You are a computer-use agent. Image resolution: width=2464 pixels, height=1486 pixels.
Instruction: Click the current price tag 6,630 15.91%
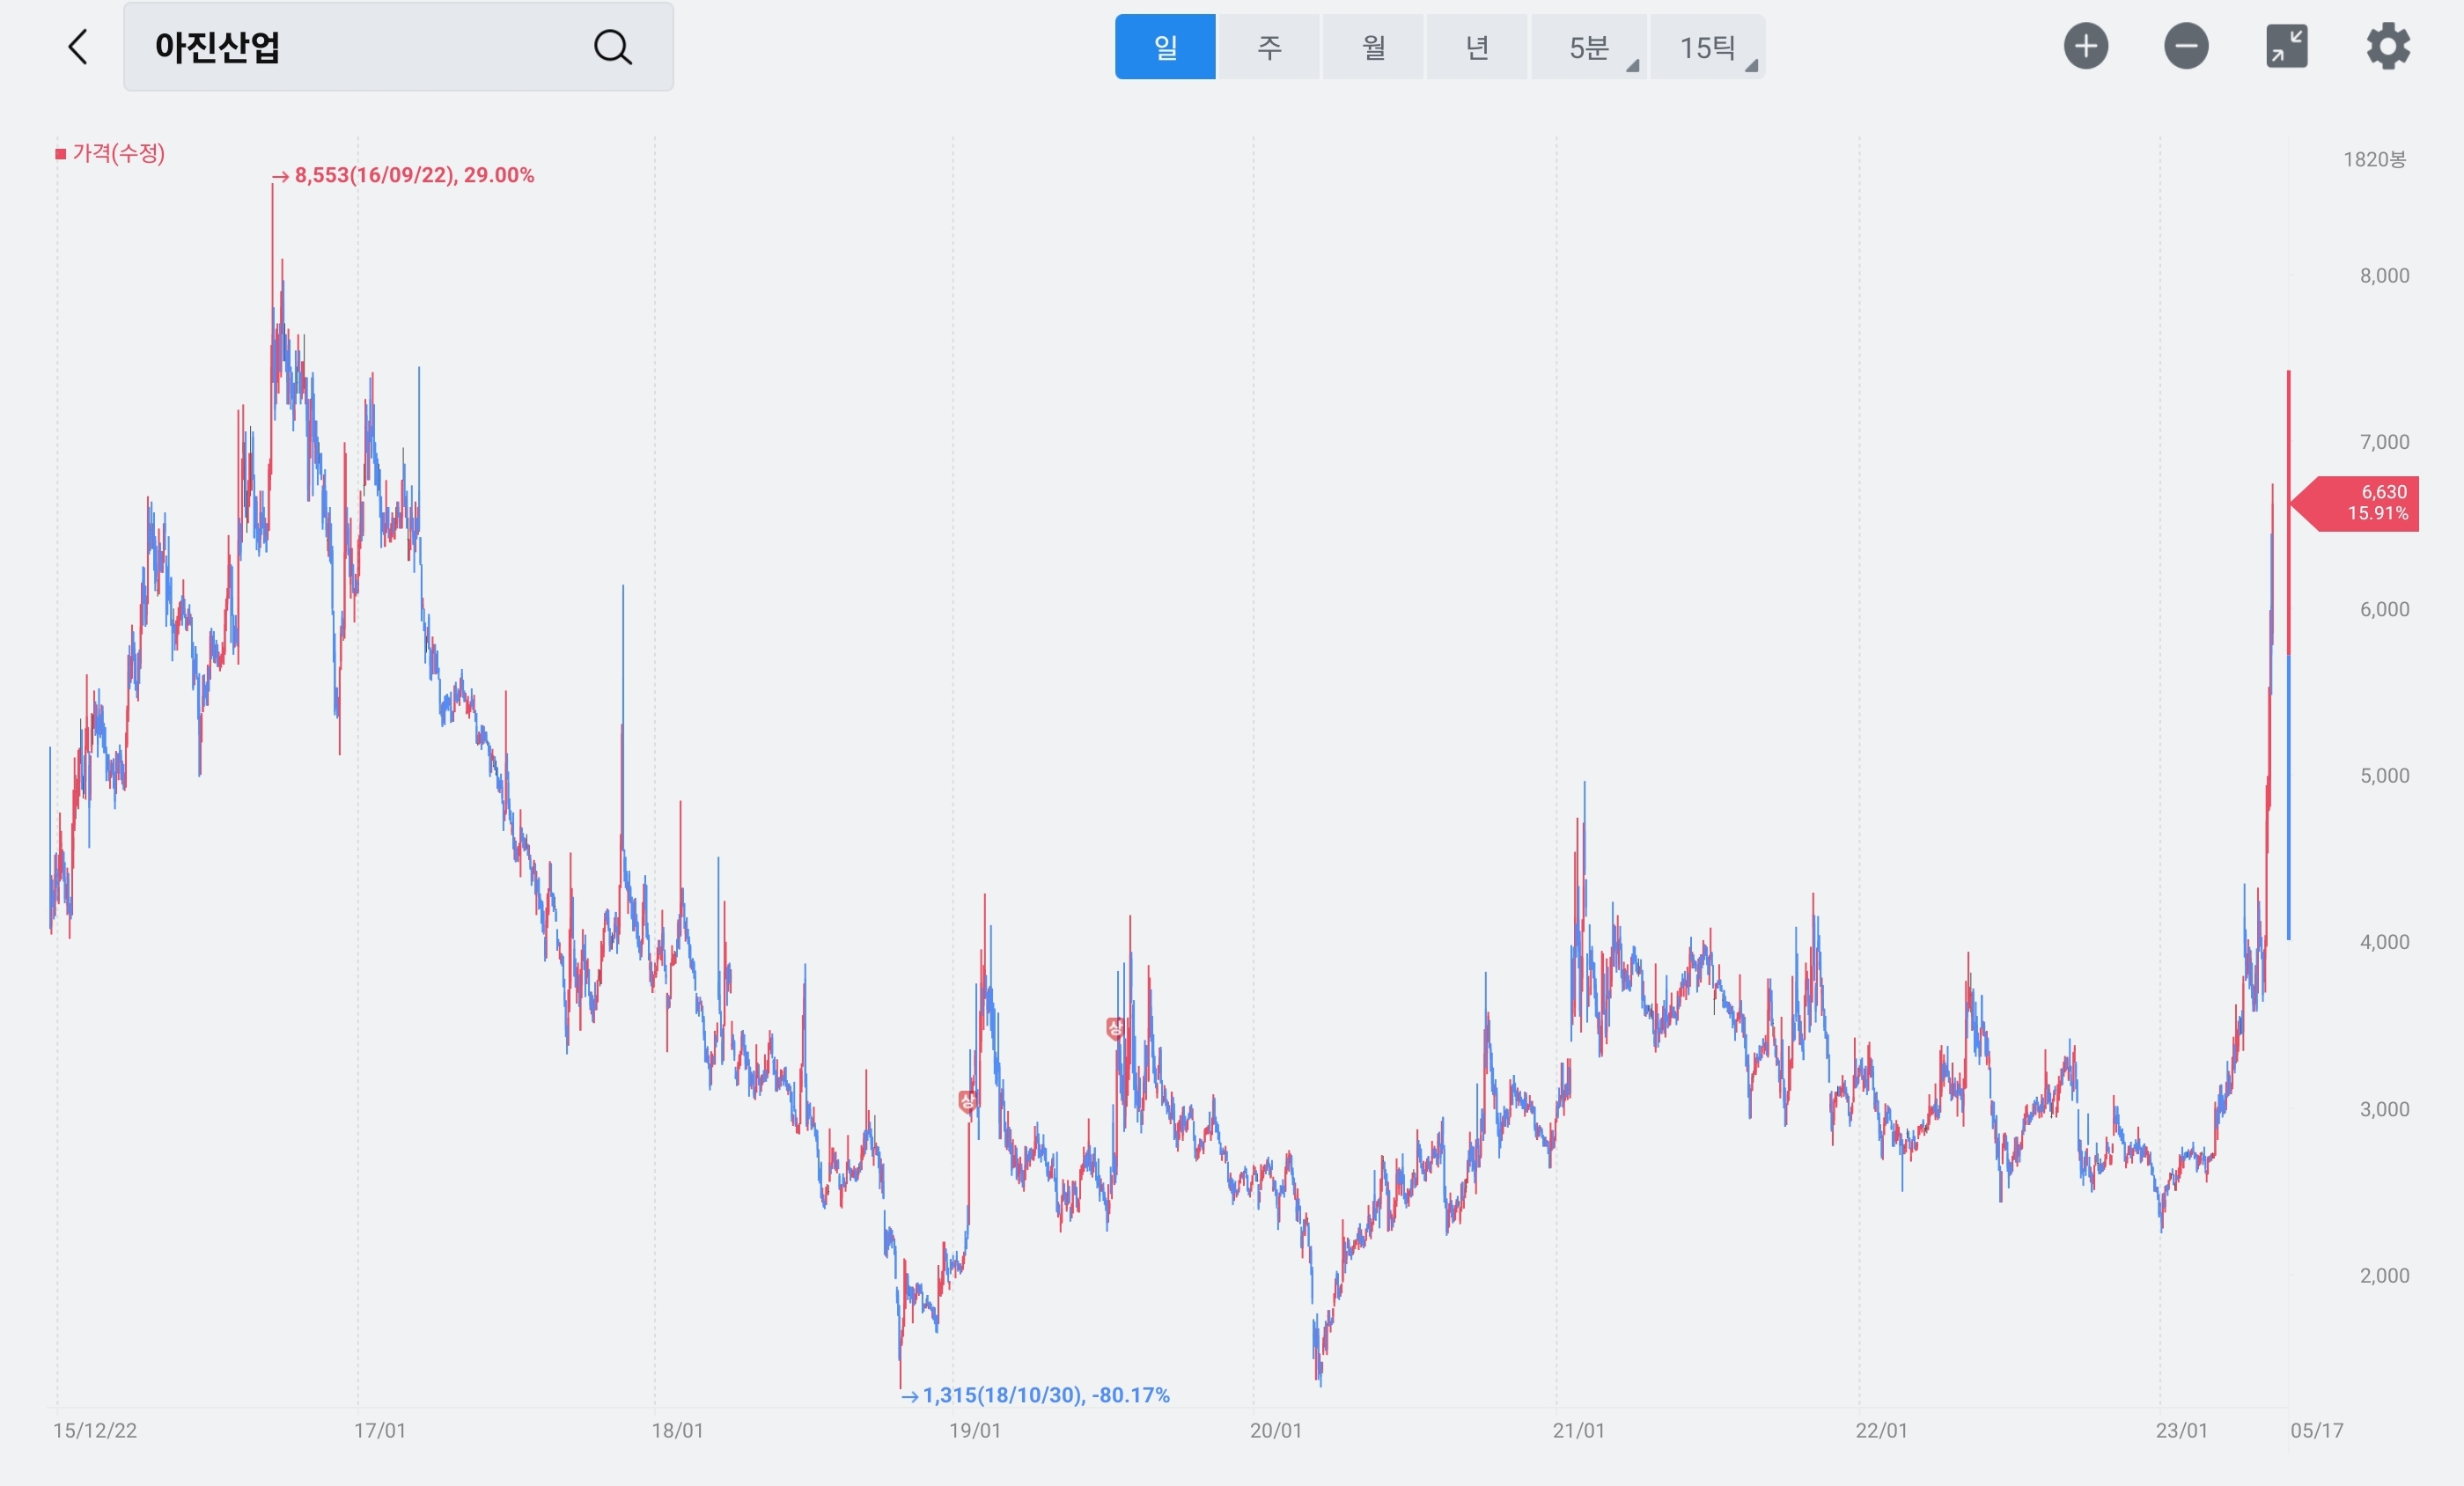2355,503
